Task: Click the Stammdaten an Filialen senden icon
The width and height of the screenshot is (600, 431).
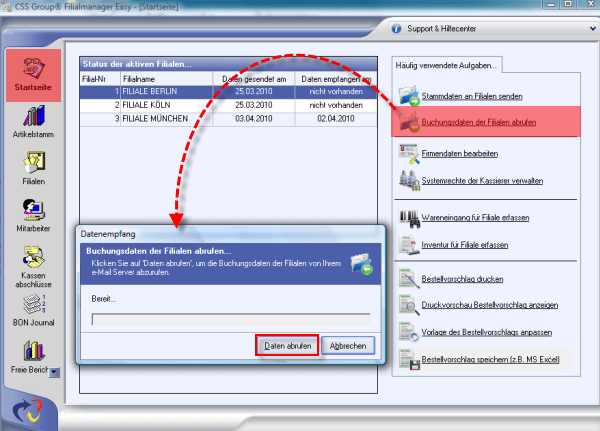Action: (408, 96)
